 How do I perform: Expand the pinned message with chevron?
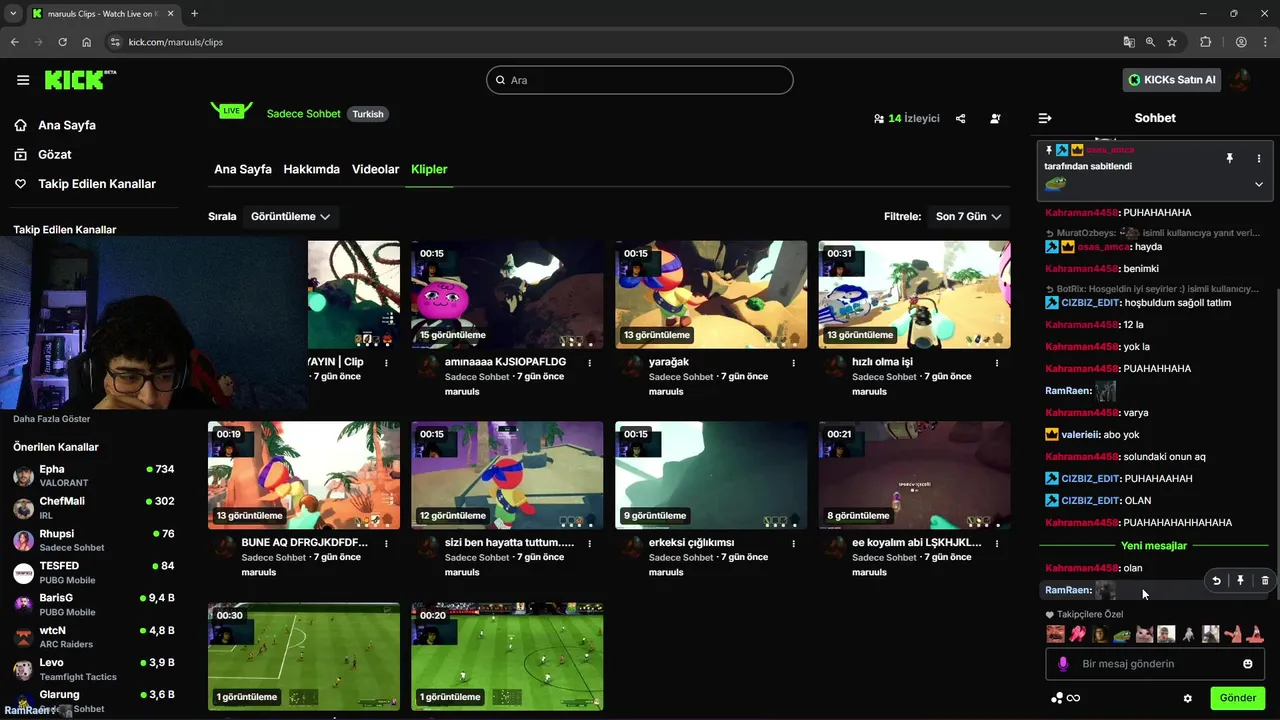pos(1259,184)
